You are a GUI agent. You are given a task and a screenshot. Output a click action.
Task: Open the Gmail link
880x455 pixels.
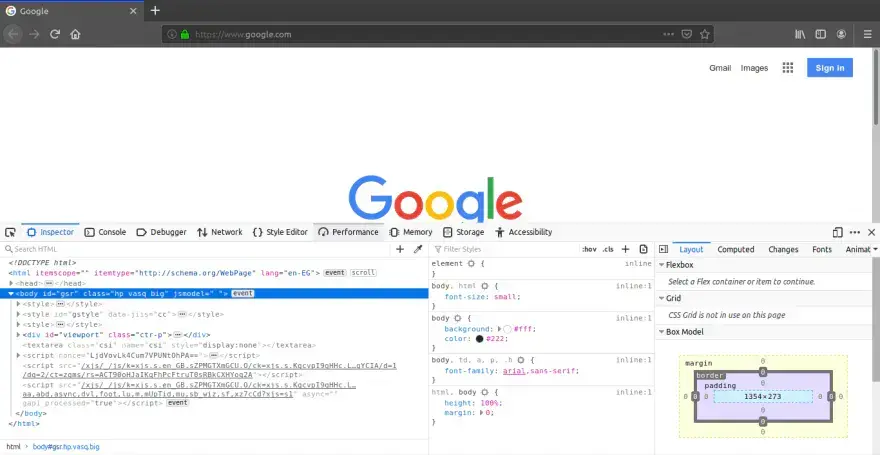point(720,68)
